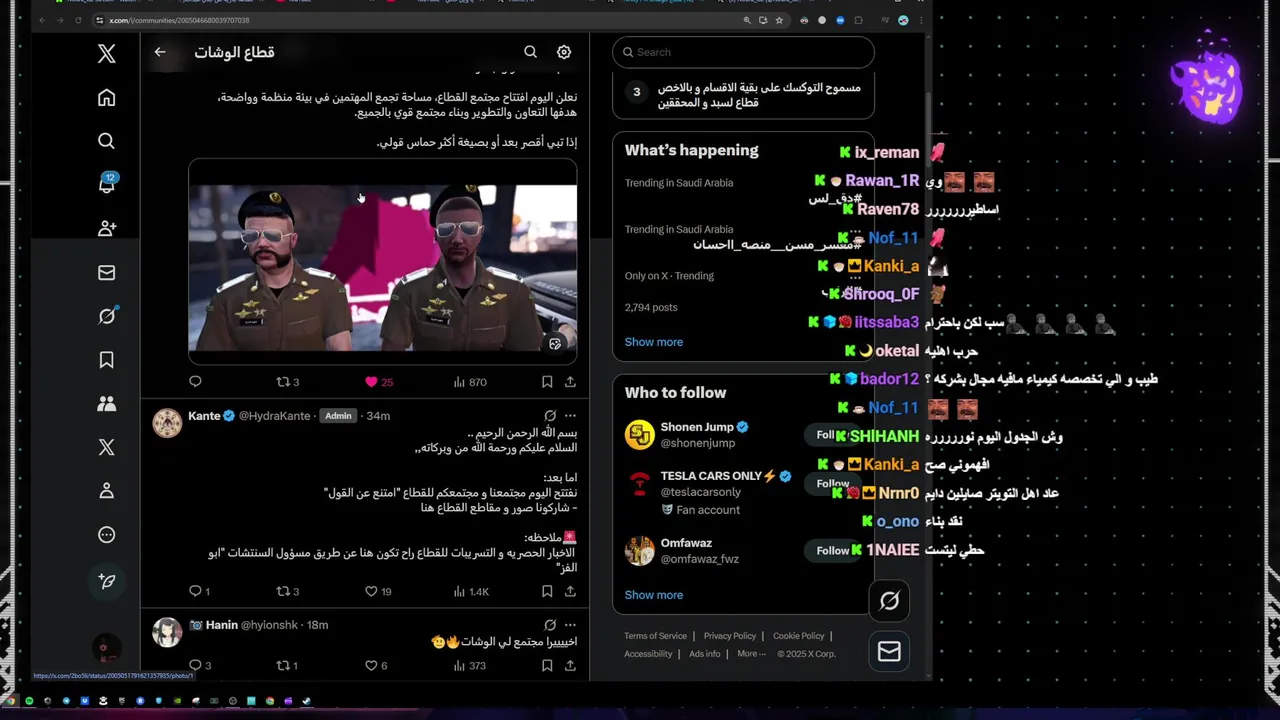Viewport: 1280px width, 720px height.
Task: Open Cookie Policy footer link
Action: pyautogui.click(x=798, y=636)
